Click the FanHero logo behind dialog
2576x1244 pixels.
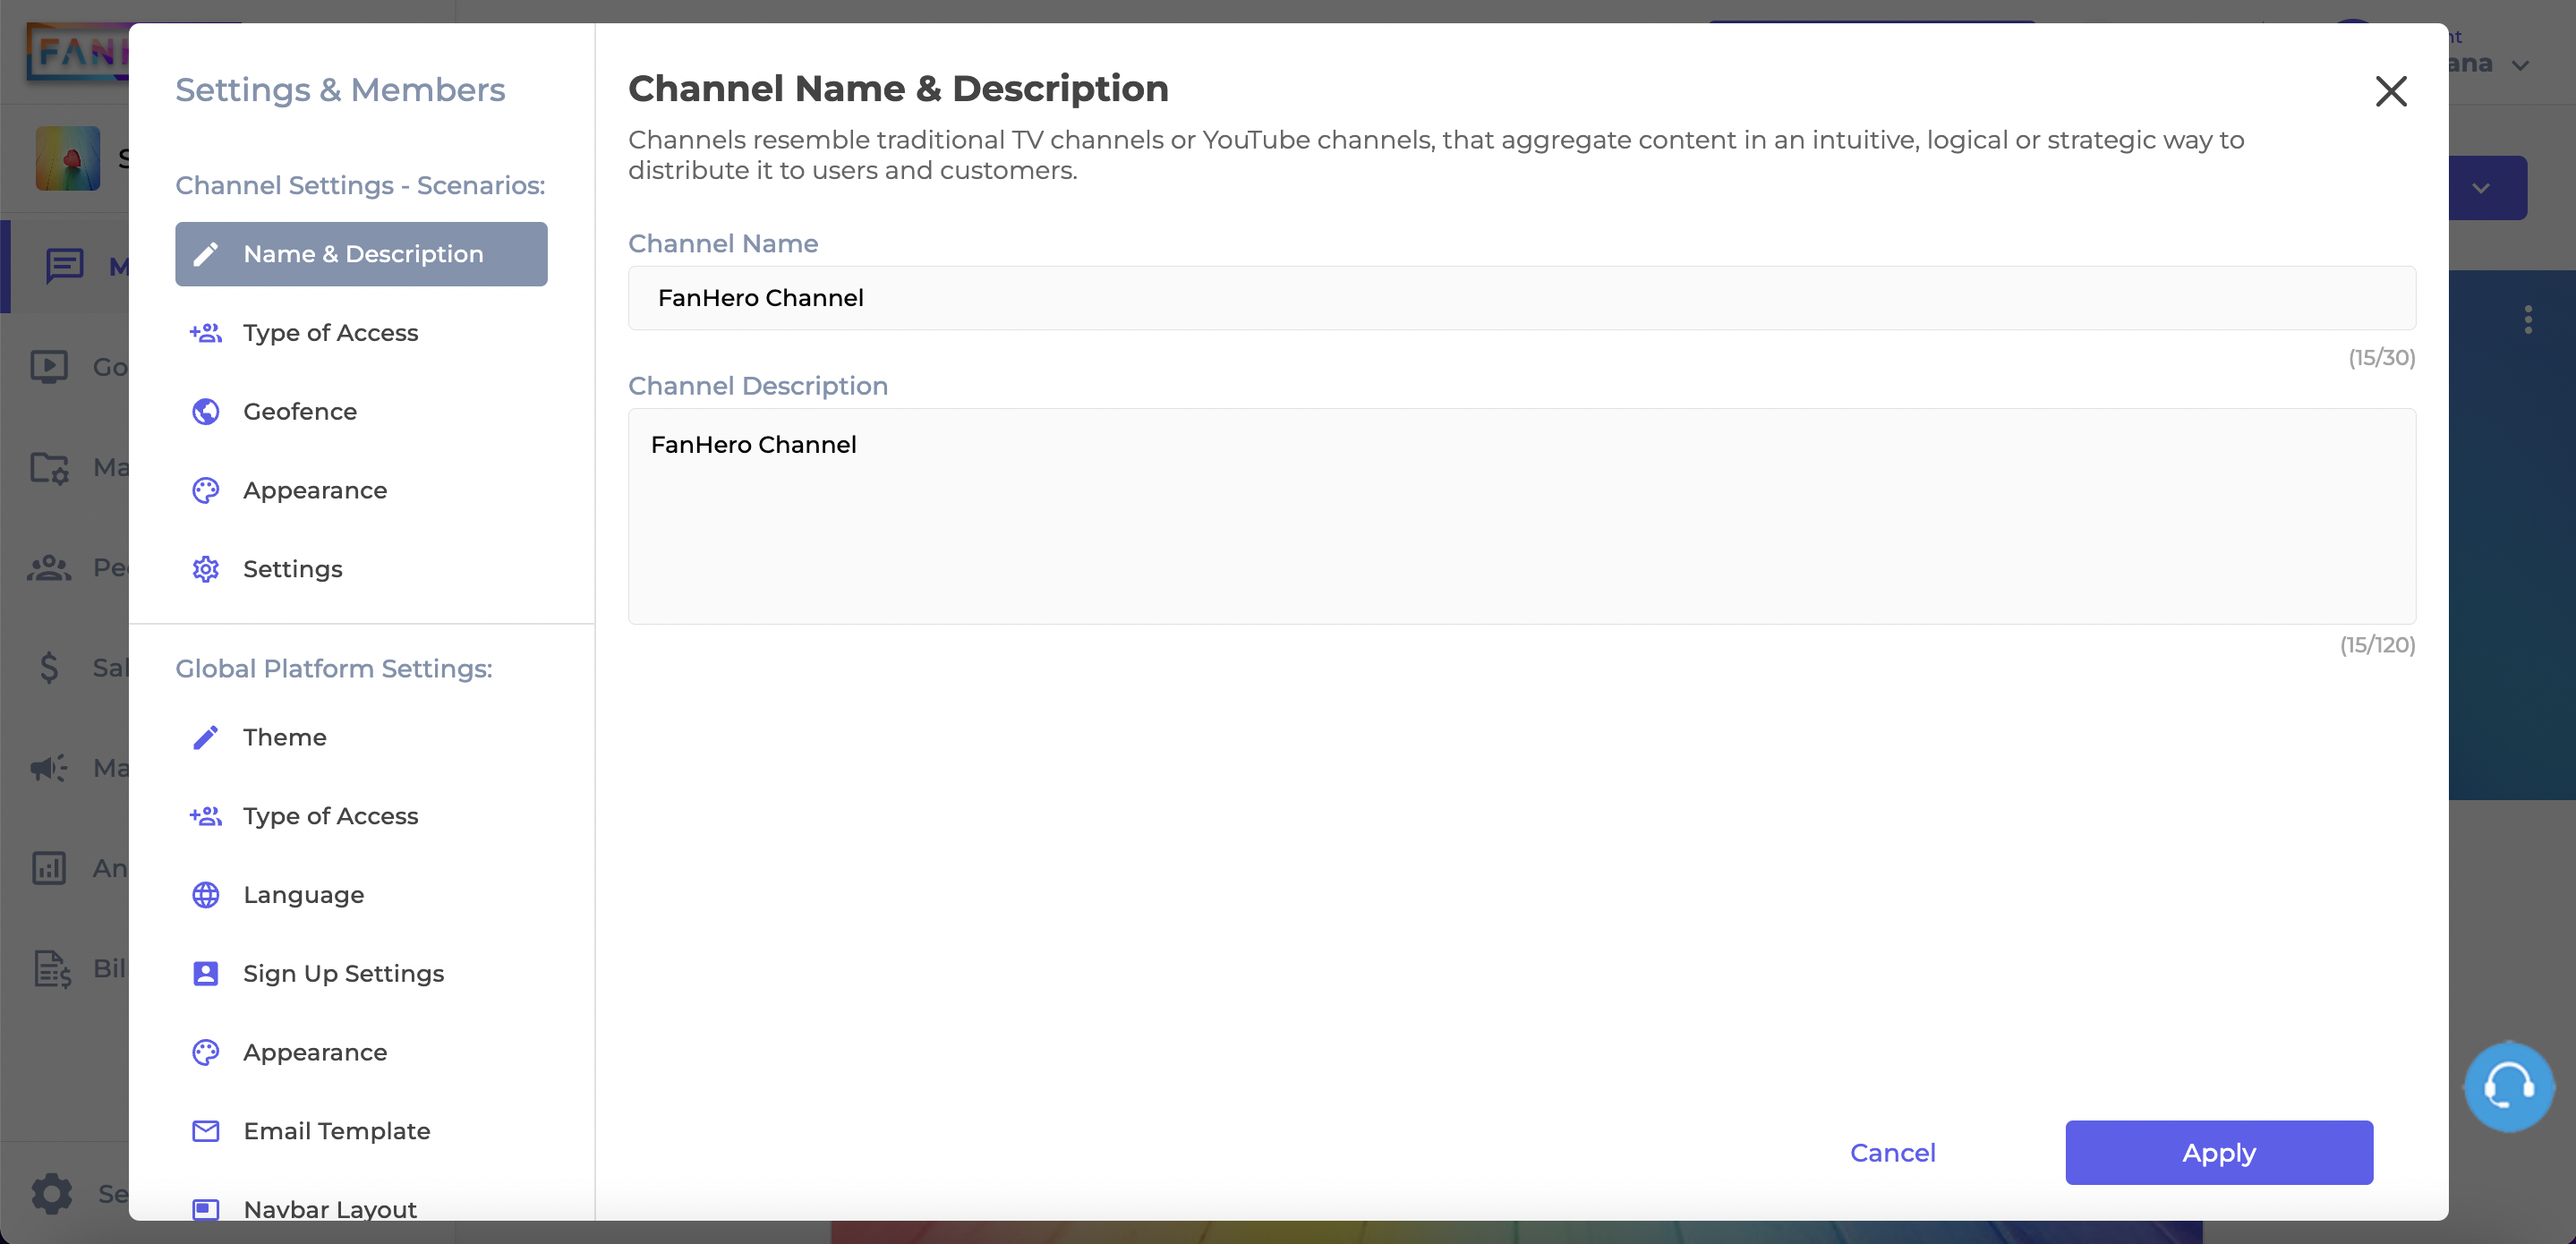[78, 50]
